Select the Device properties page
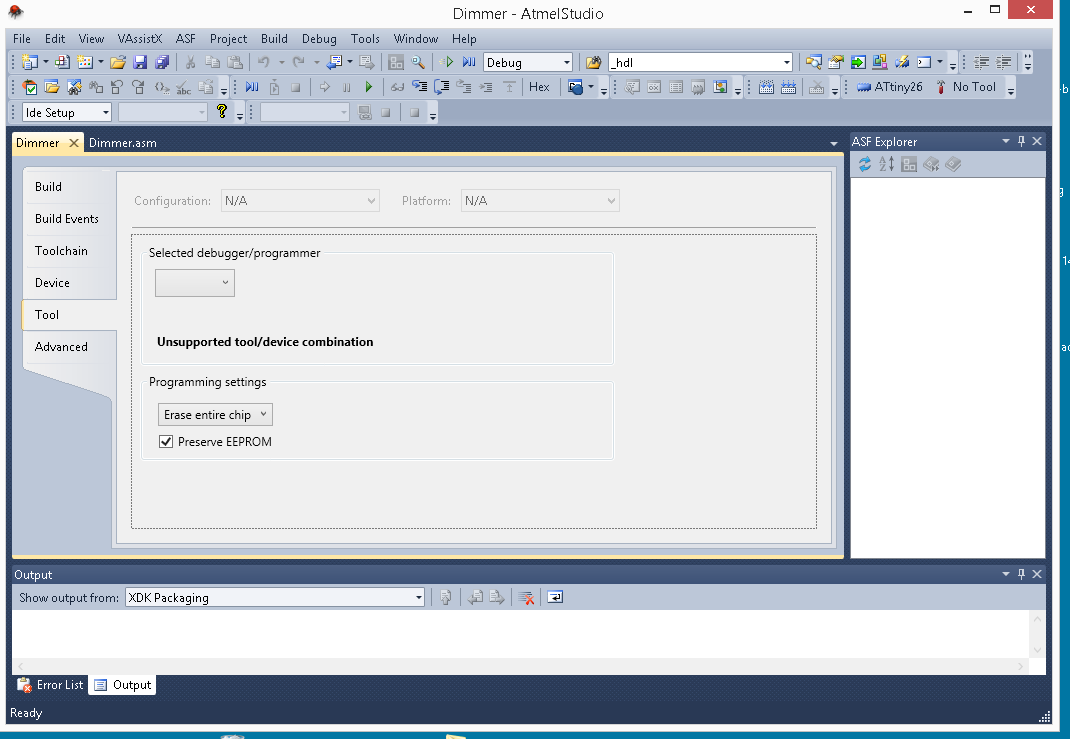Screen dimensions: 1070x739 [53, 282]
